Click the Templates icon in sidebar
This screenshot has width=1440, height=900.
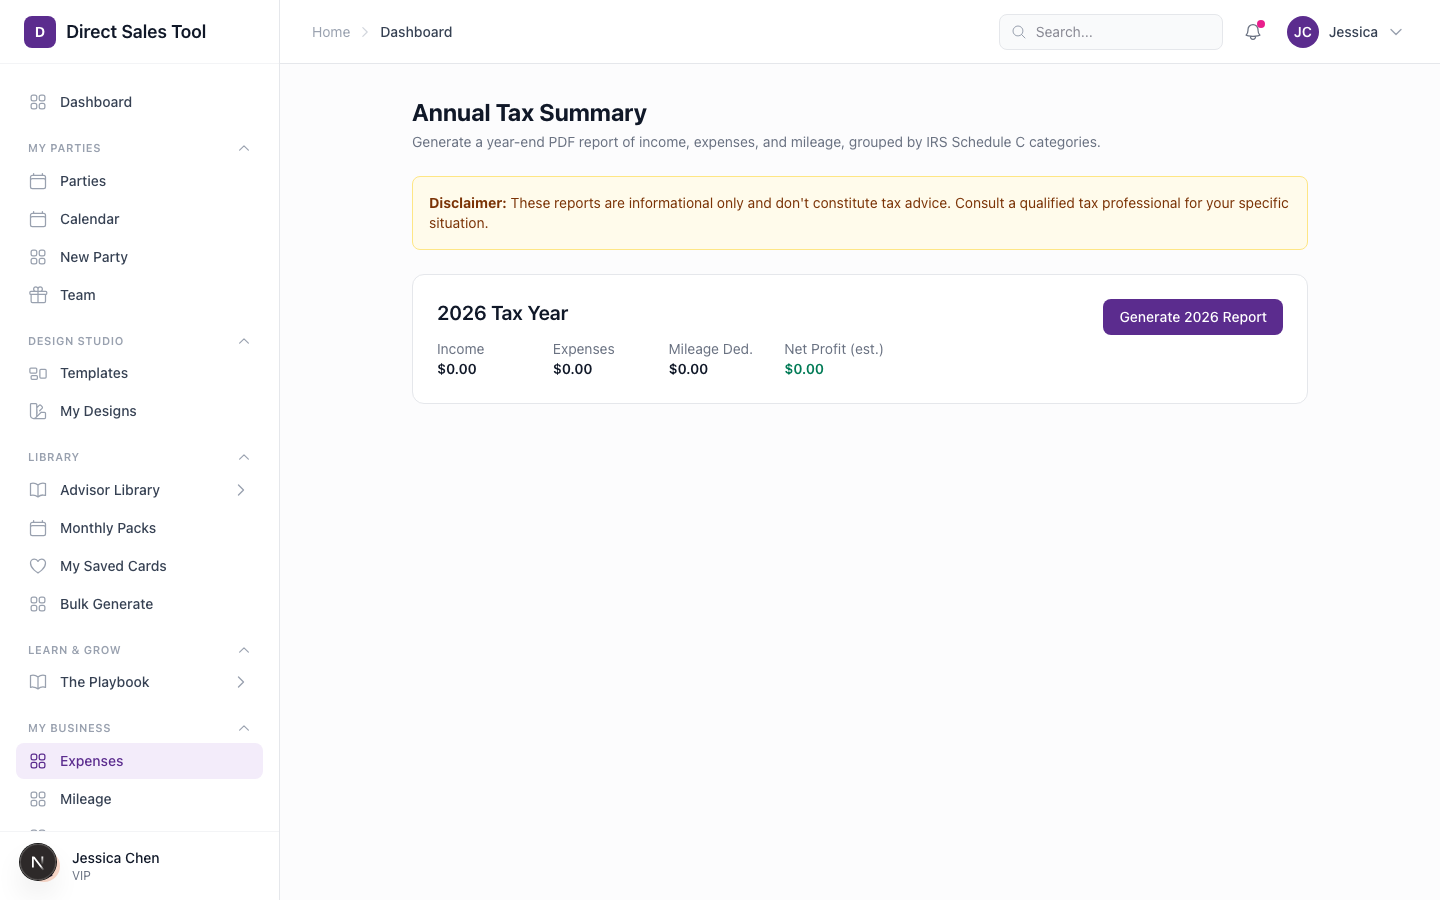coord(38,373)
